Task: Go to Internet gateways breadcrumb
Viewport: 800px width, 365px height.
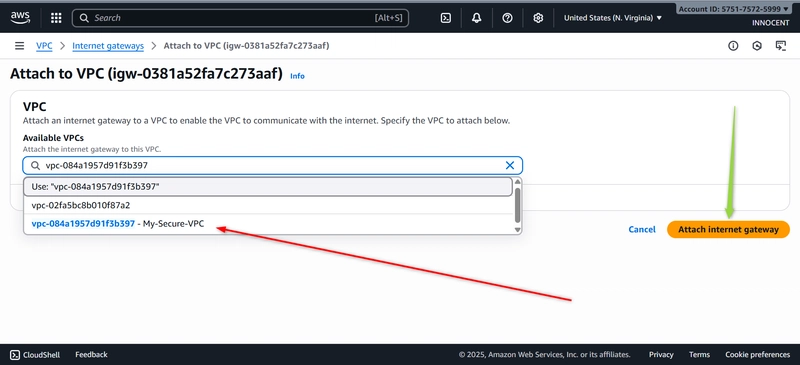Action: [108, 46]
